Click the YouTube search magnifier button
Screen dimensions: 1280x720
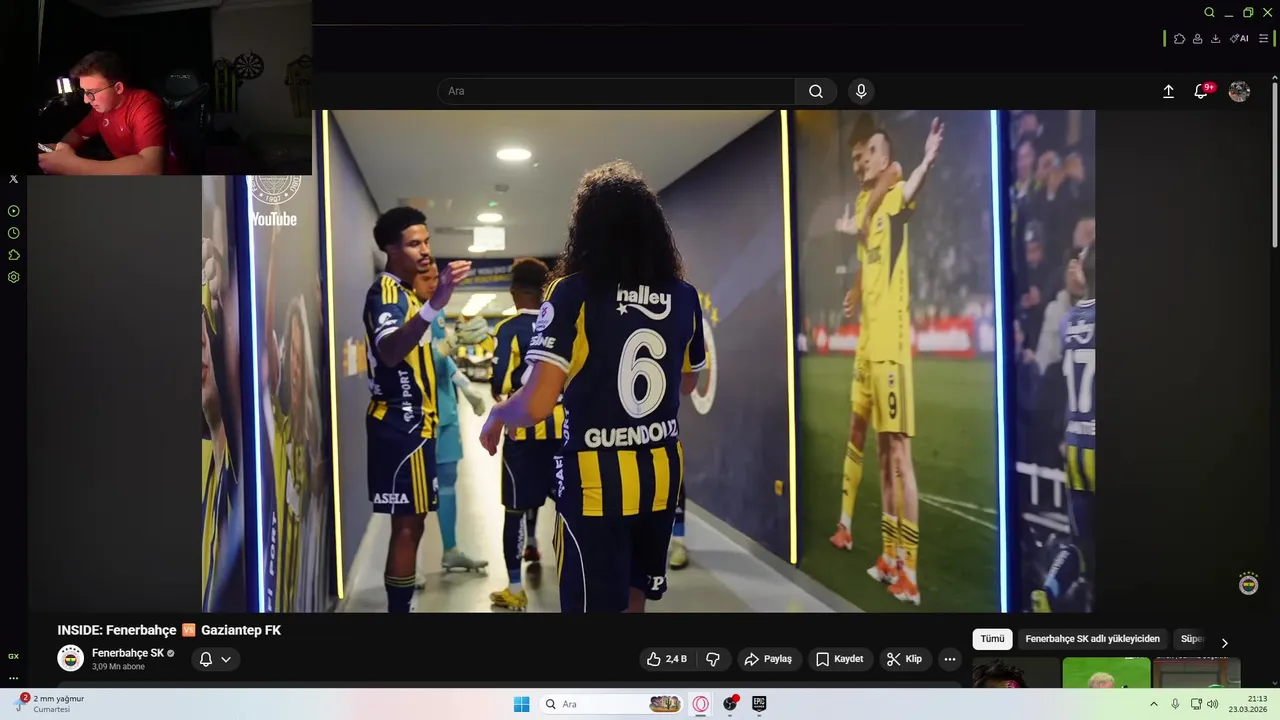(816, 91)
